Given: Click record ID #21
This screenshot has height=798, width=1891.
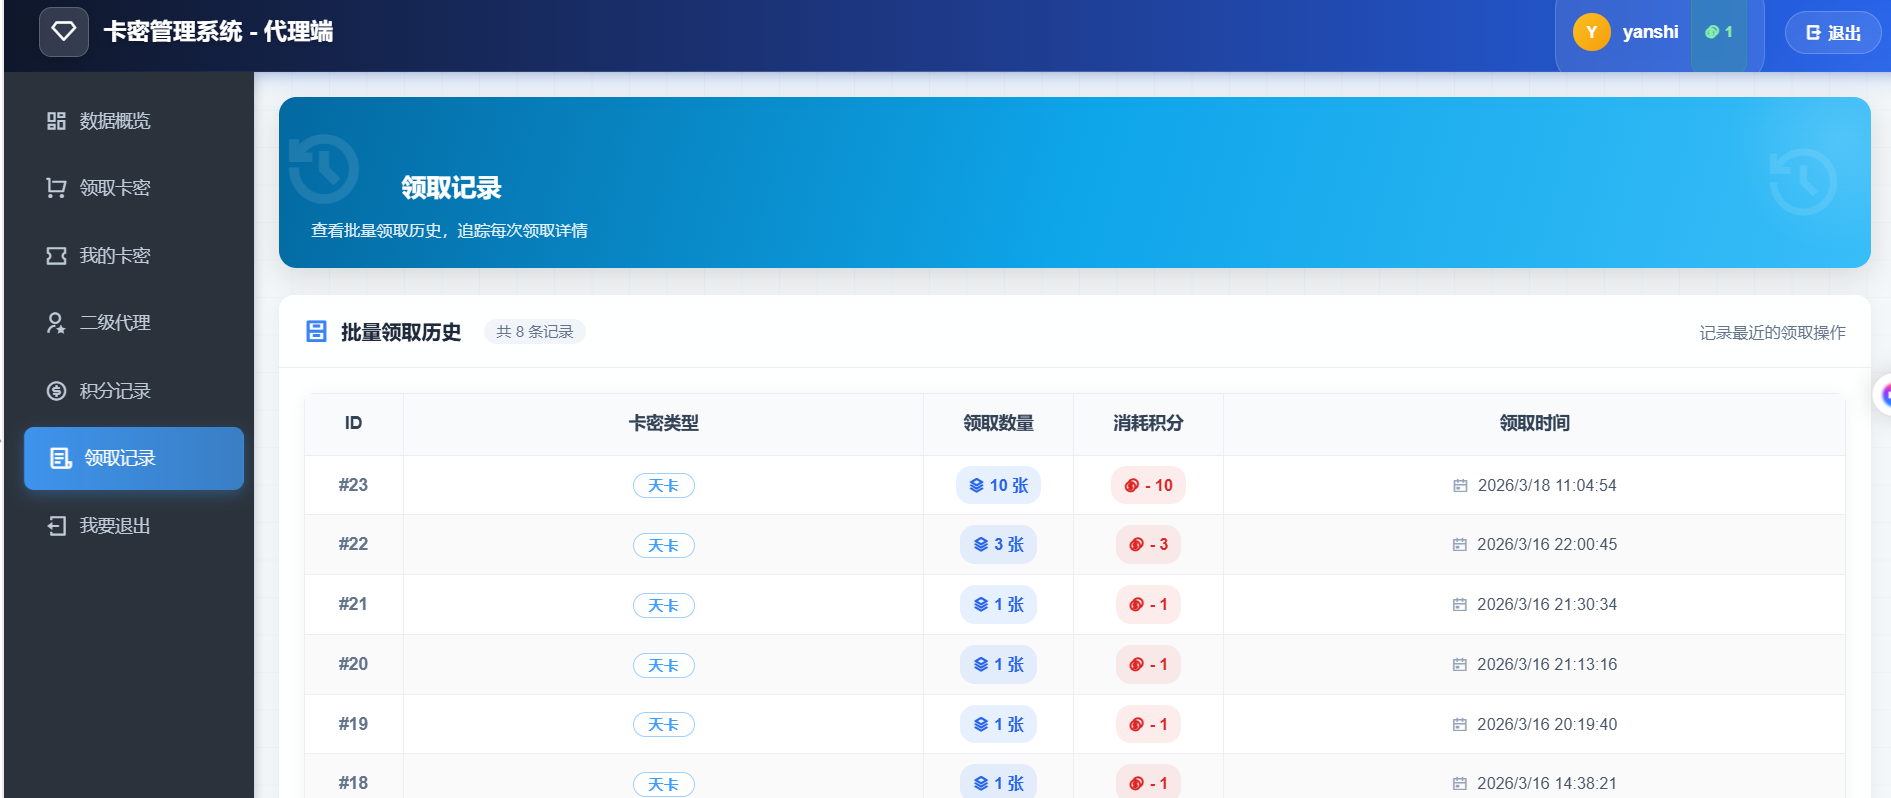Looking at the screenshot, I should point(353,604).
